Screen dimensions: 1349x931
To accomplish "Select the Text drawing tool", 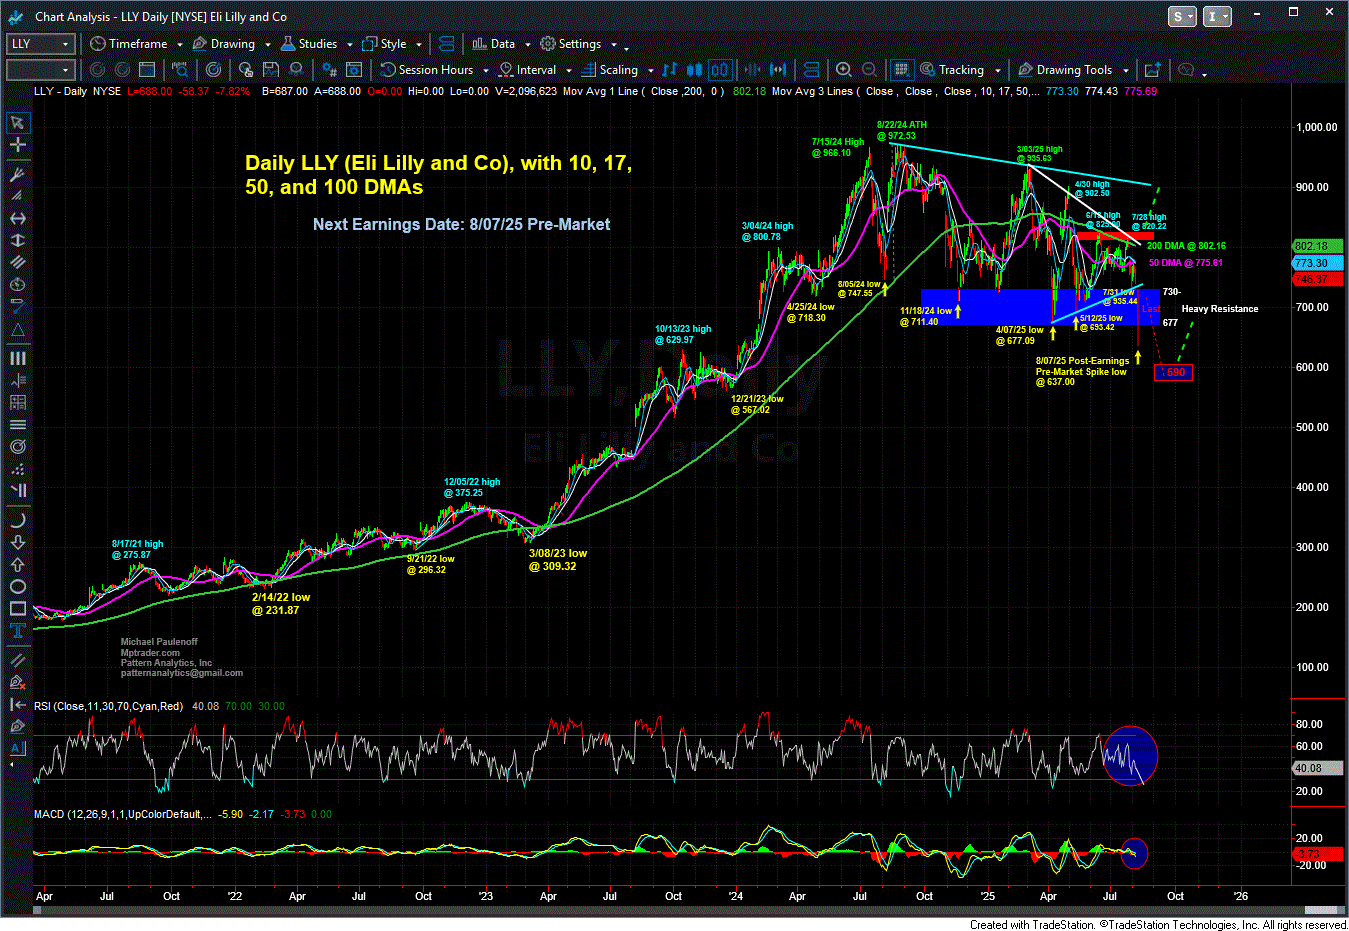I will tap(18, 630).
